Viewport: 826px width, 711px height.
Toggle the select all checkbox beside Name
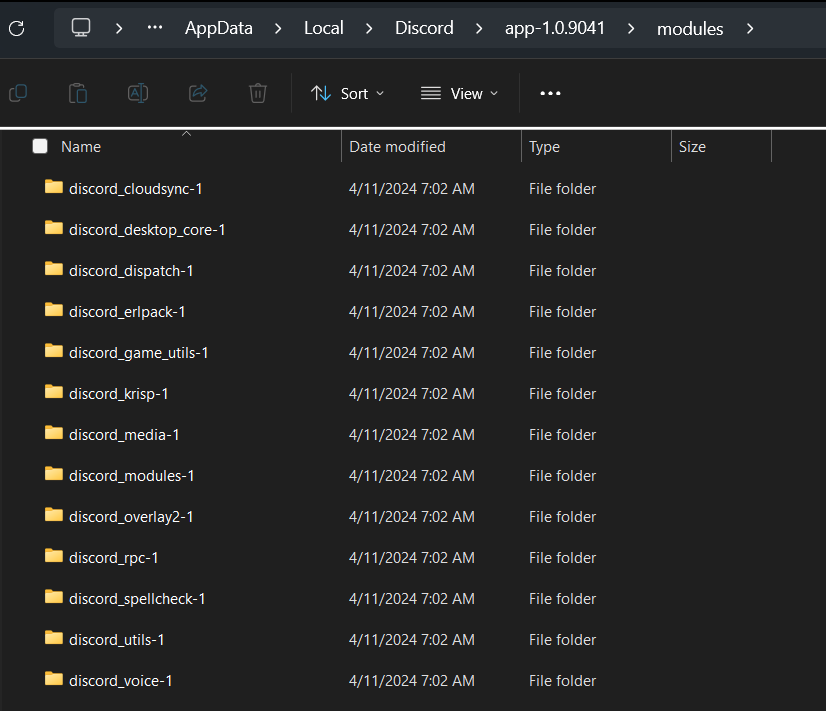tap(40, 147)
